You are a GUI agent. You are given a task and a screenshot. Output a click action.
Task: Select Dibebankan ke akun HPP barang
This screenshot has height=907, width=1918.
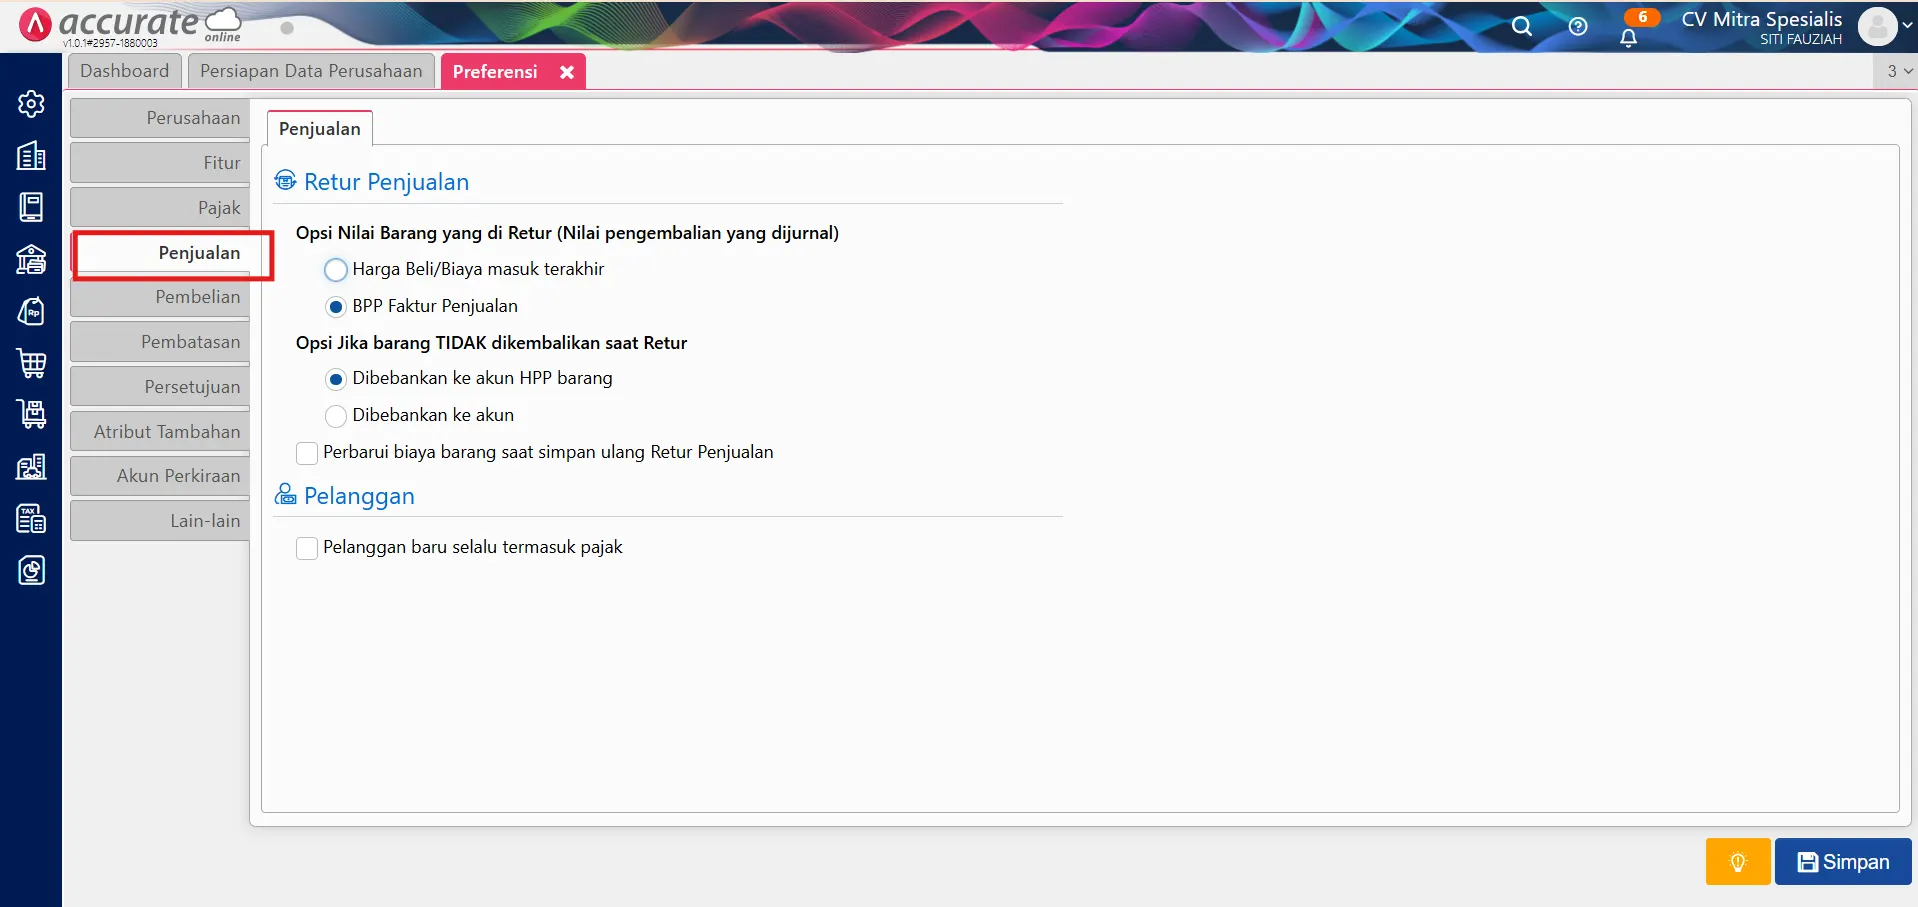pyautogui.click(x=336, y=379)
